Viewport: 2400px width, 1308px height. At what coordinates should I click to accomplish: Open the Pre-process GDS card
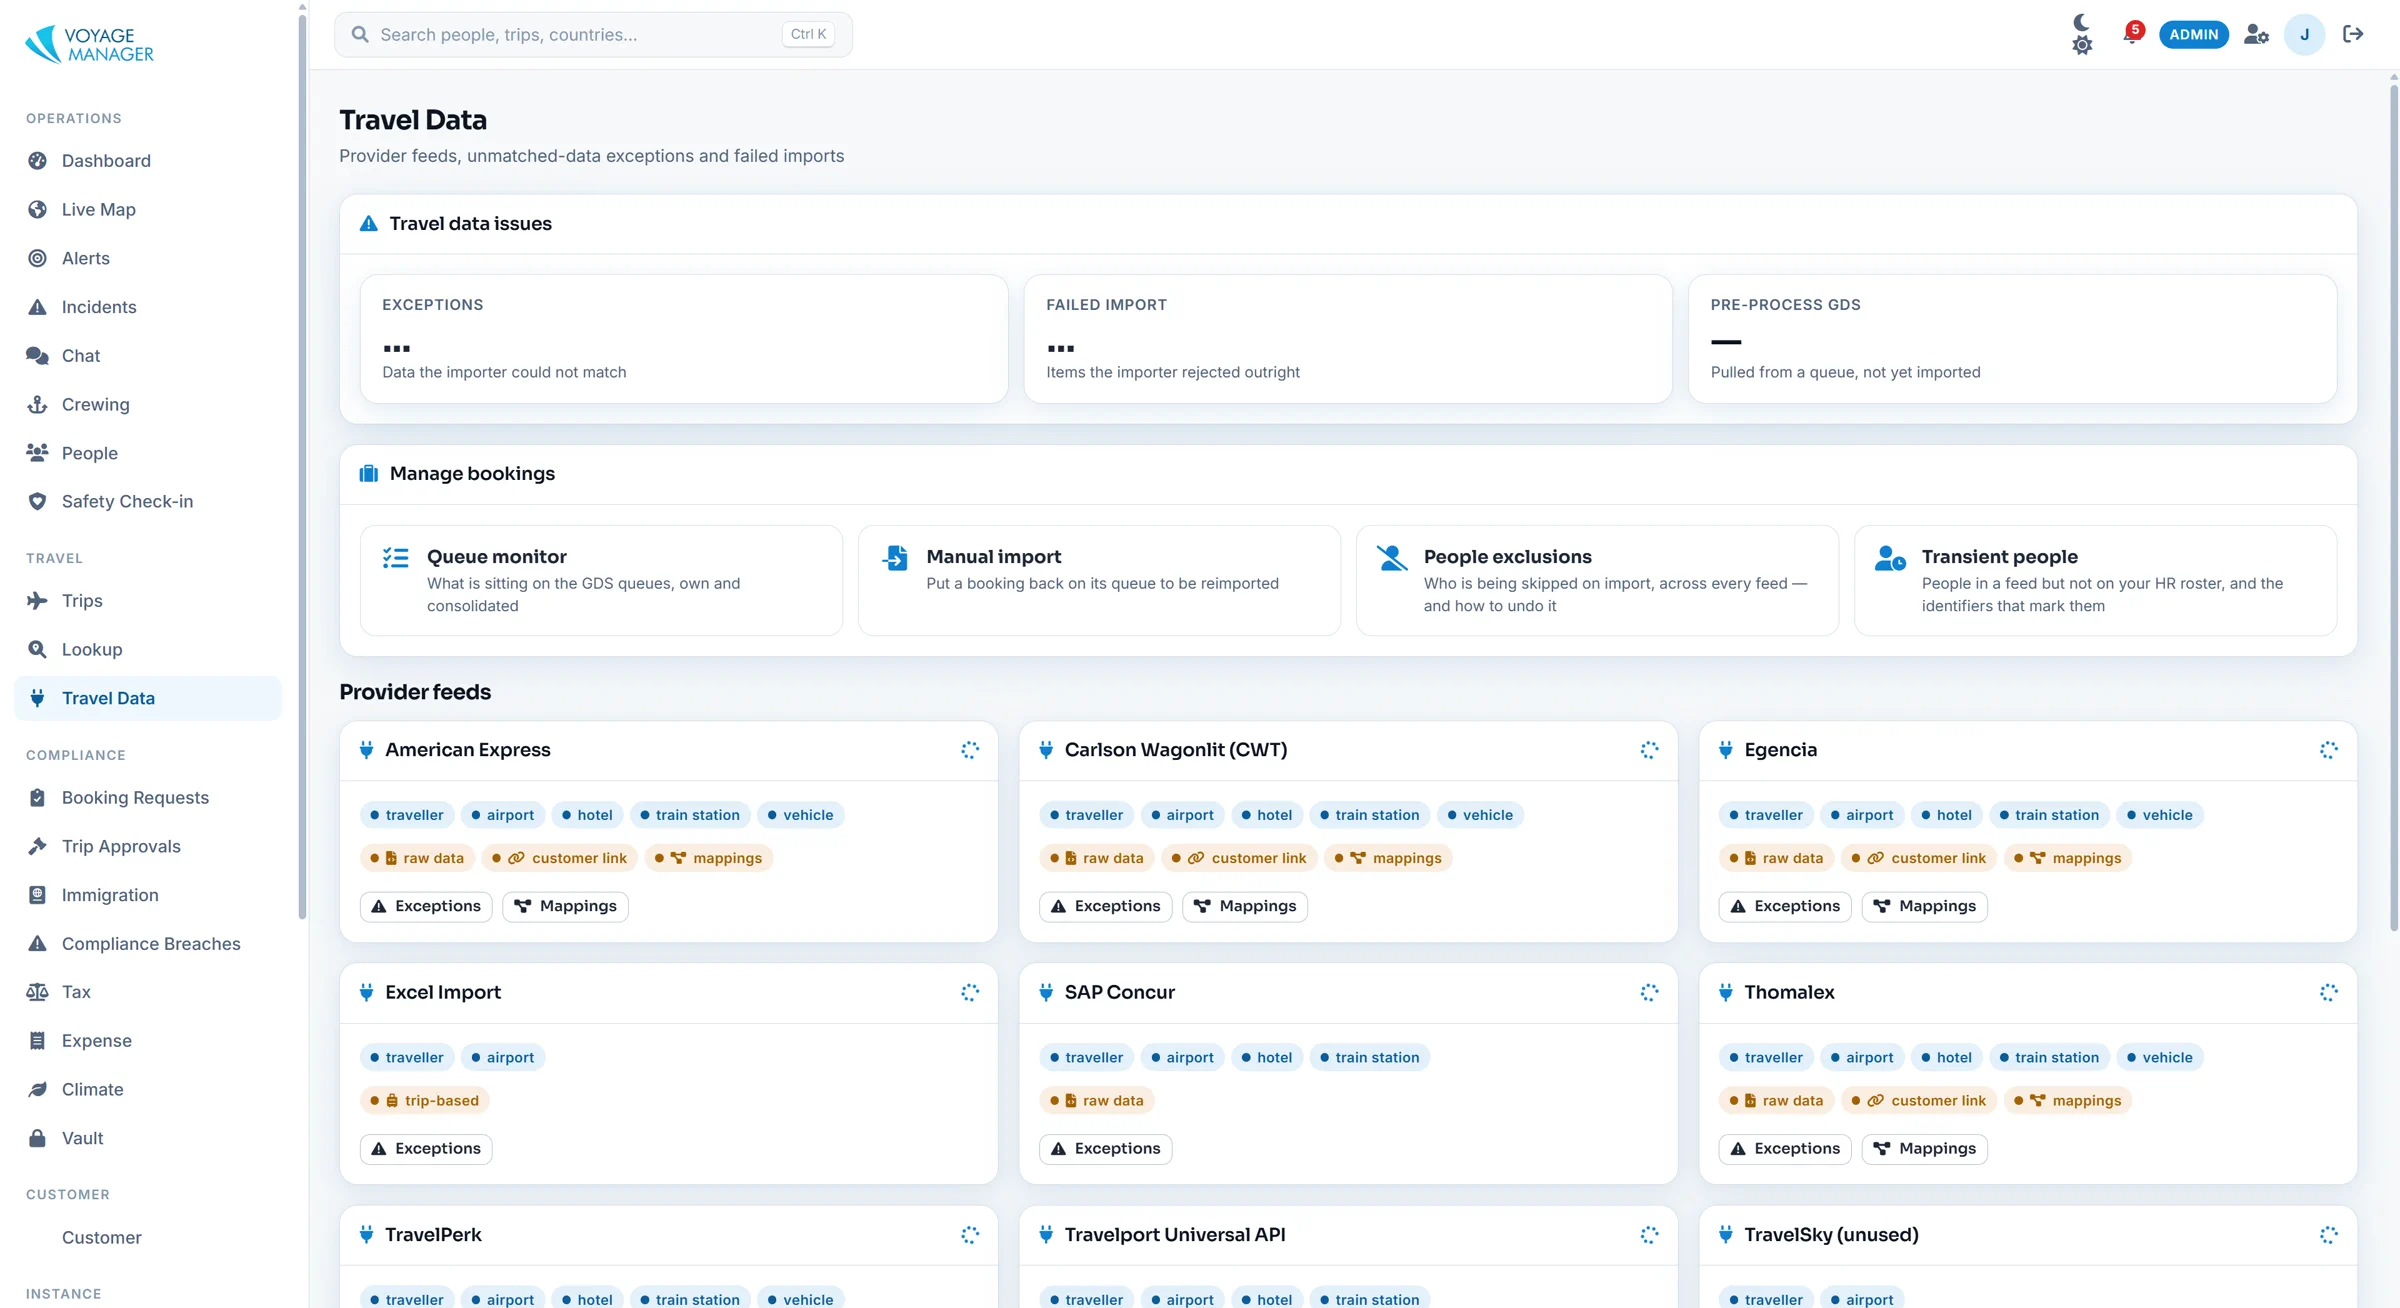click(x=2012, y=339)
